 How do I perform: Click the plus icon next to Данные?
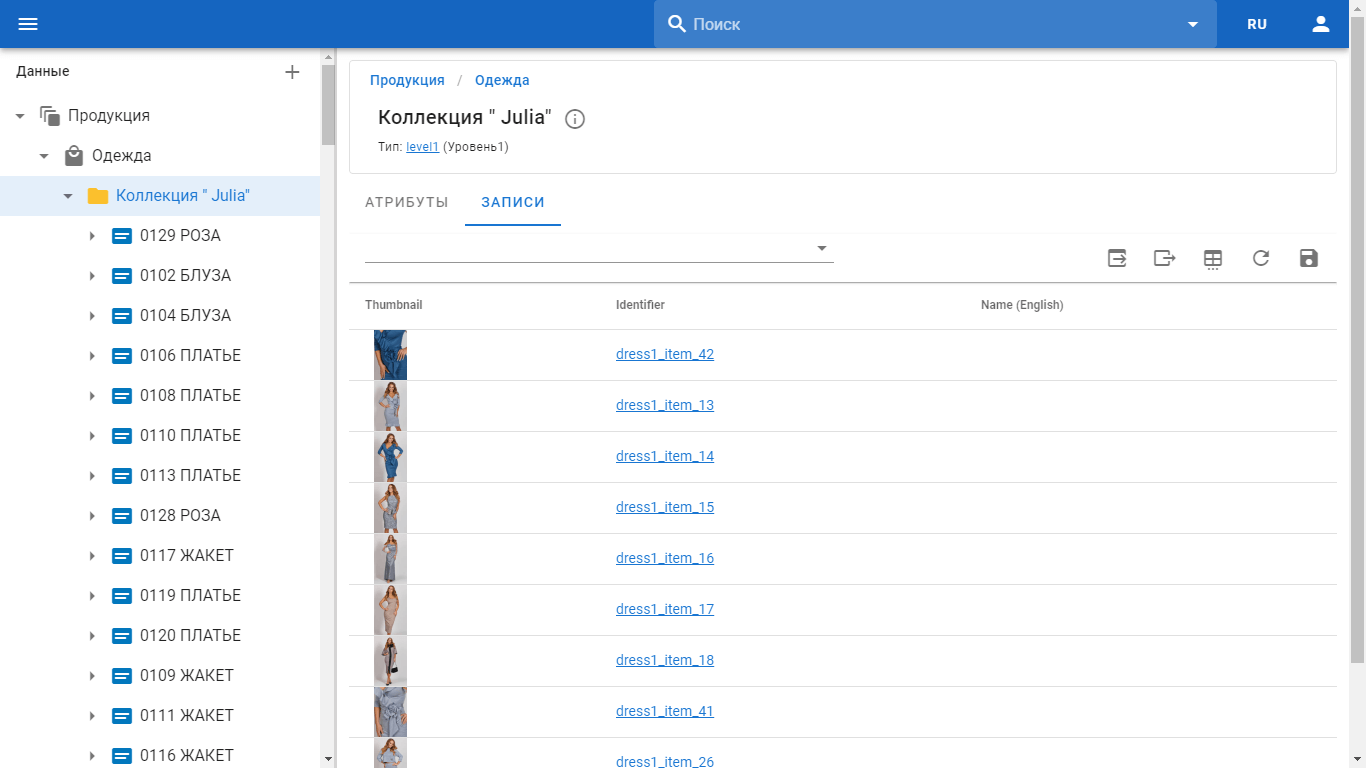[292, 72]
